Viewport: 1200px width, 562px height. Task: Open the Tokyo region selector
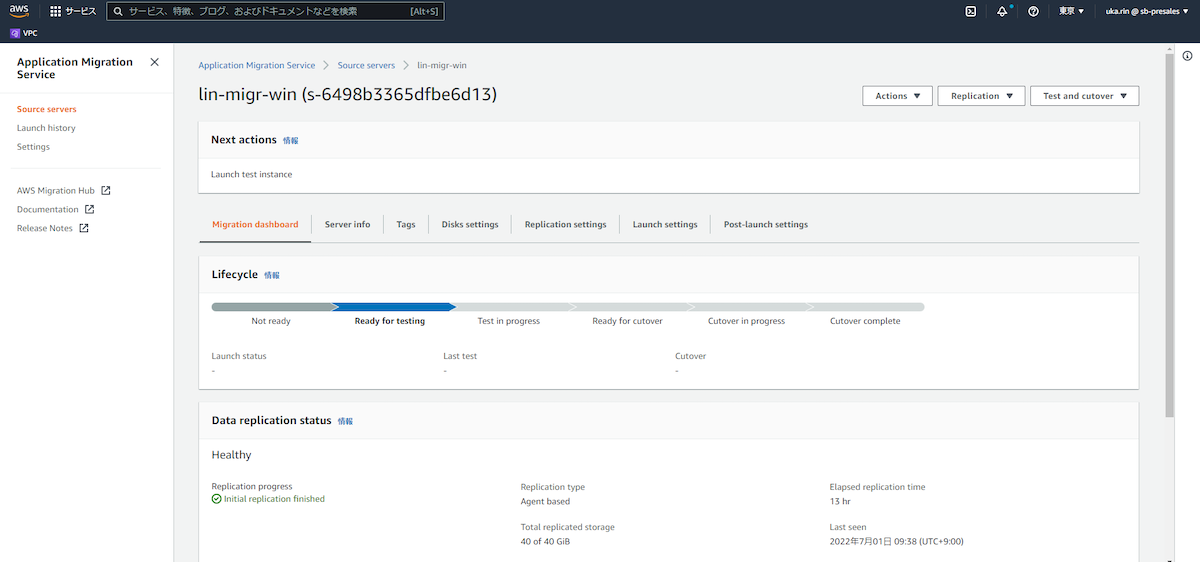1071,11
